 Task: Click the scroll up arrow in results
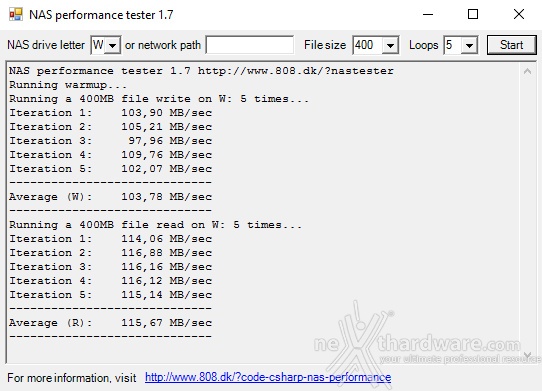point(527,72)
